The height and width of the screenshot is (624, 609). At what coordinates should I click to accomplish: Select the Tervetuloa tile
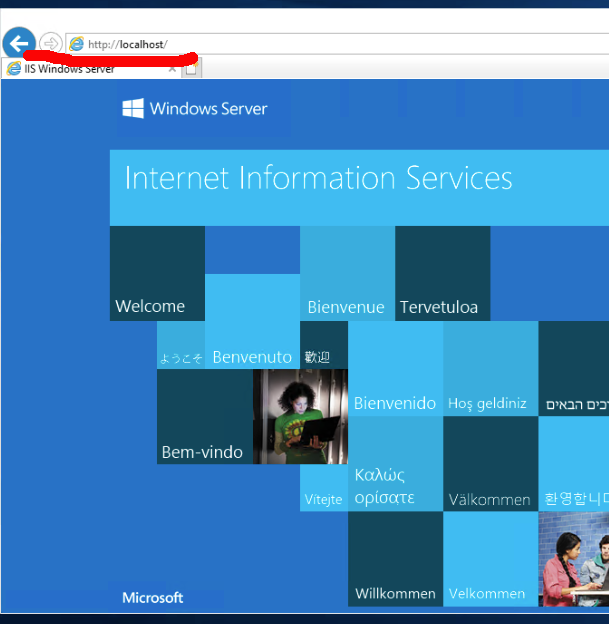click(x=442, y=273)
